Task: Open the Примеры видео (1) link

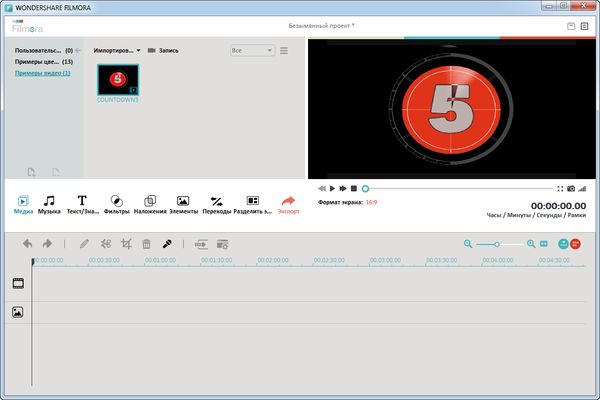Action: pyautogui.click(x=42, y=73)
